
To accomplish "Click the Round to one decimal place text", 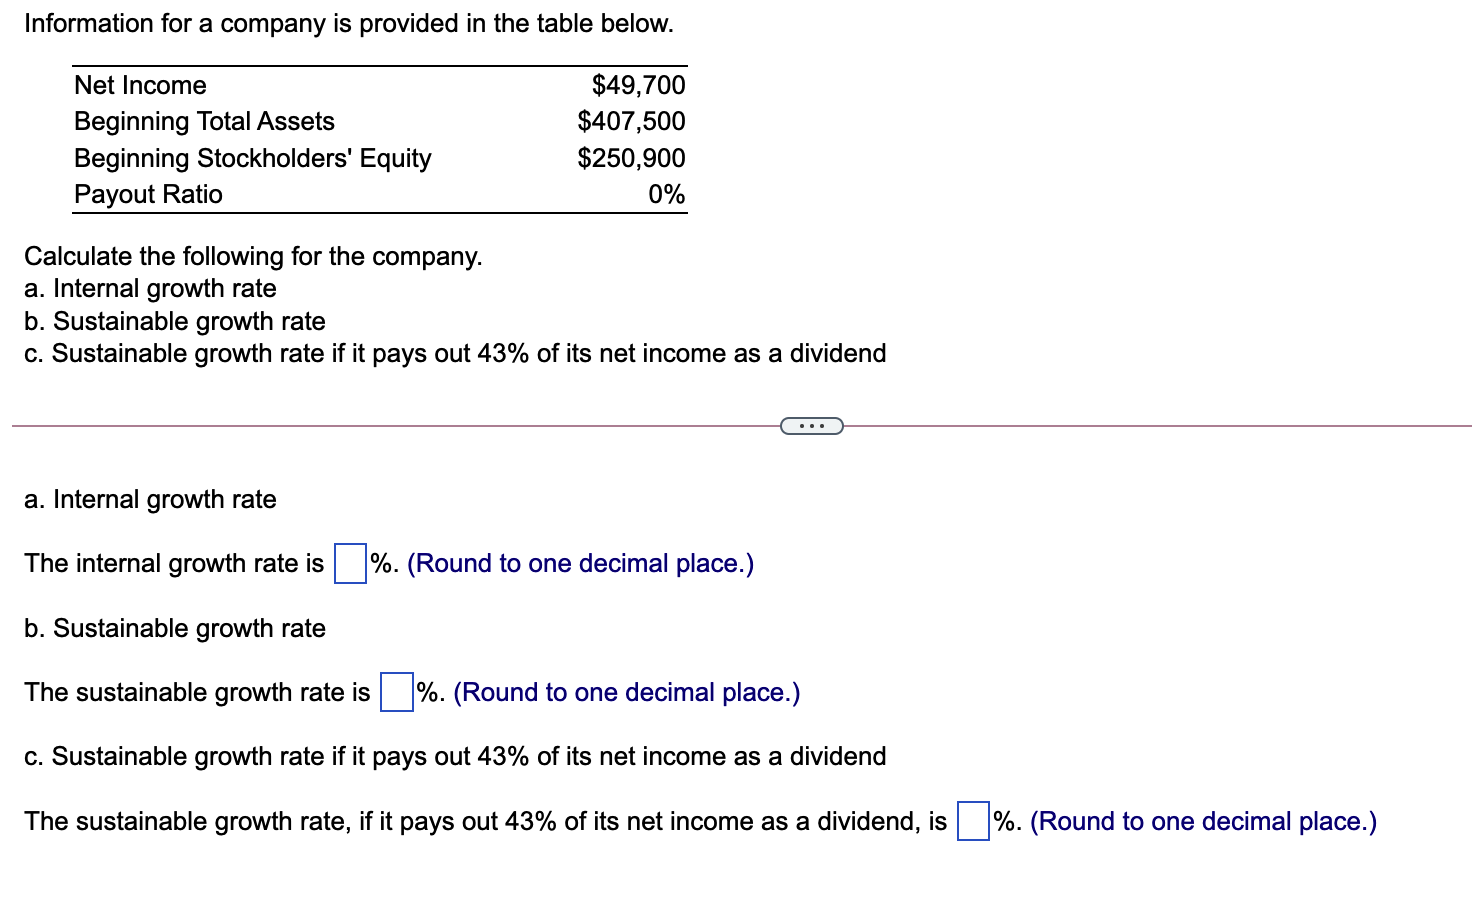I will click(578, 563).
